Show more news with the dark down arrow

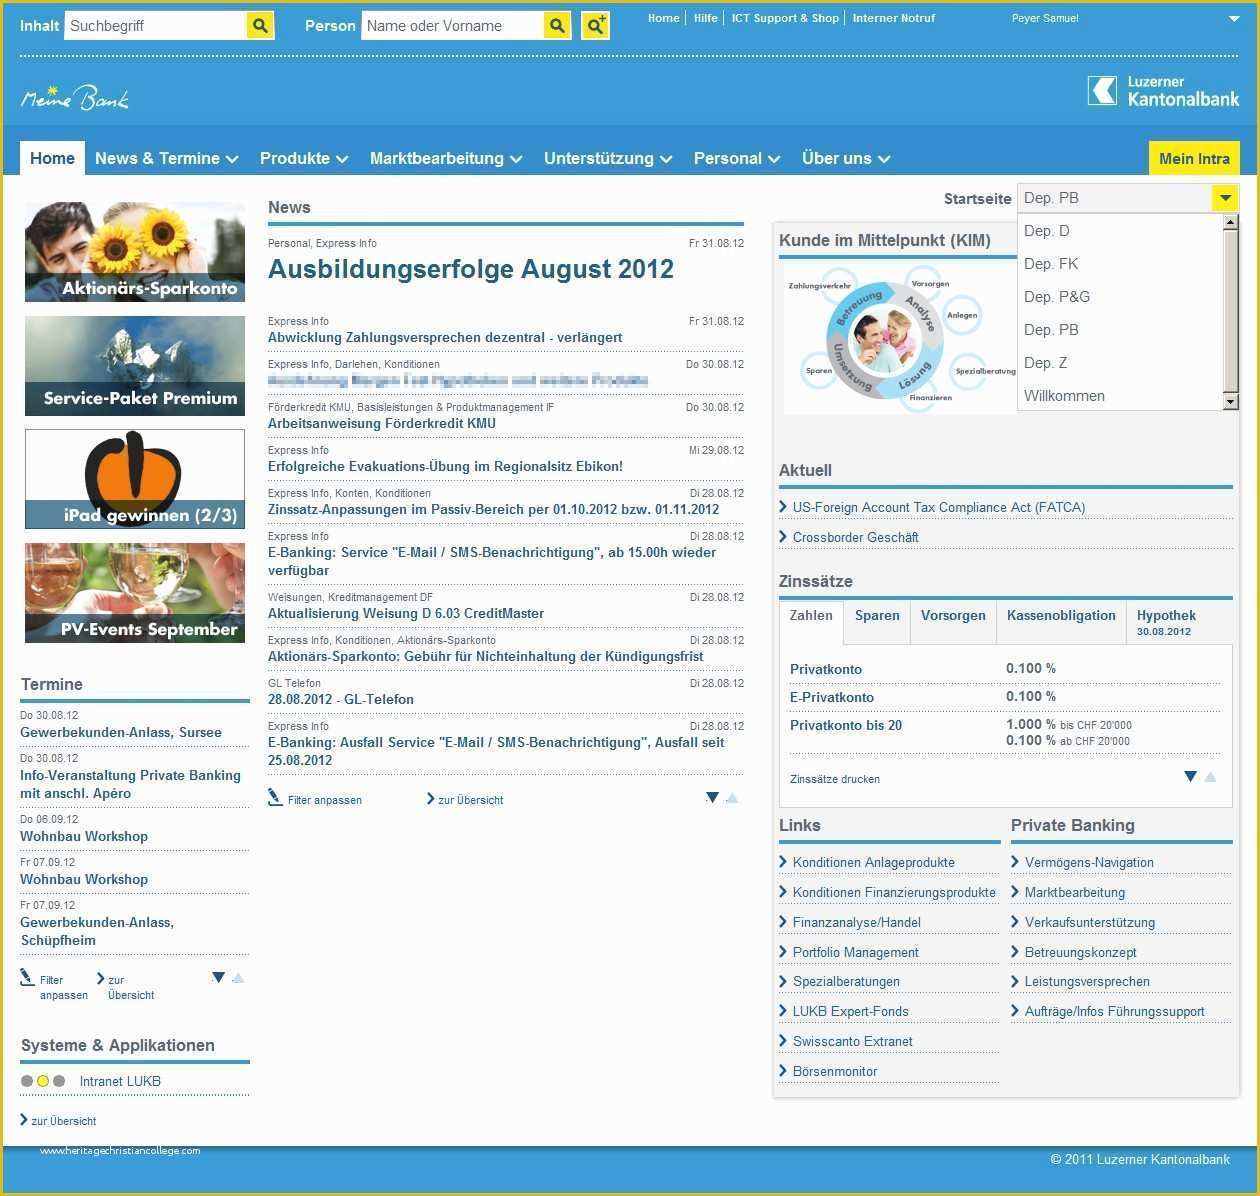tap(712, 797)
